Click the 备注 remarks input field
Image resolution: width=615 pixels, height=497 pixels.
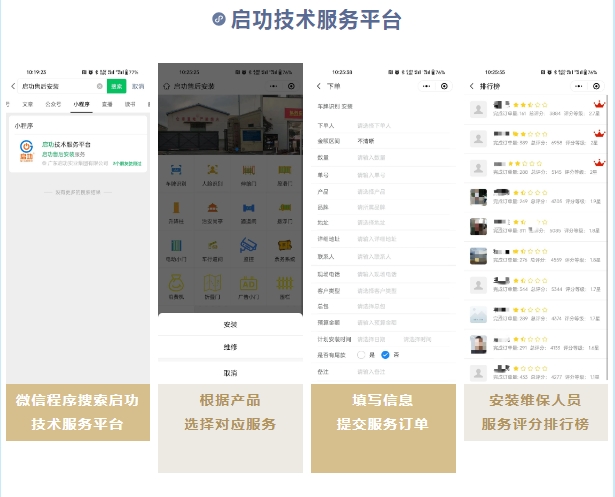pyautogui.click(x=383, y=371)
